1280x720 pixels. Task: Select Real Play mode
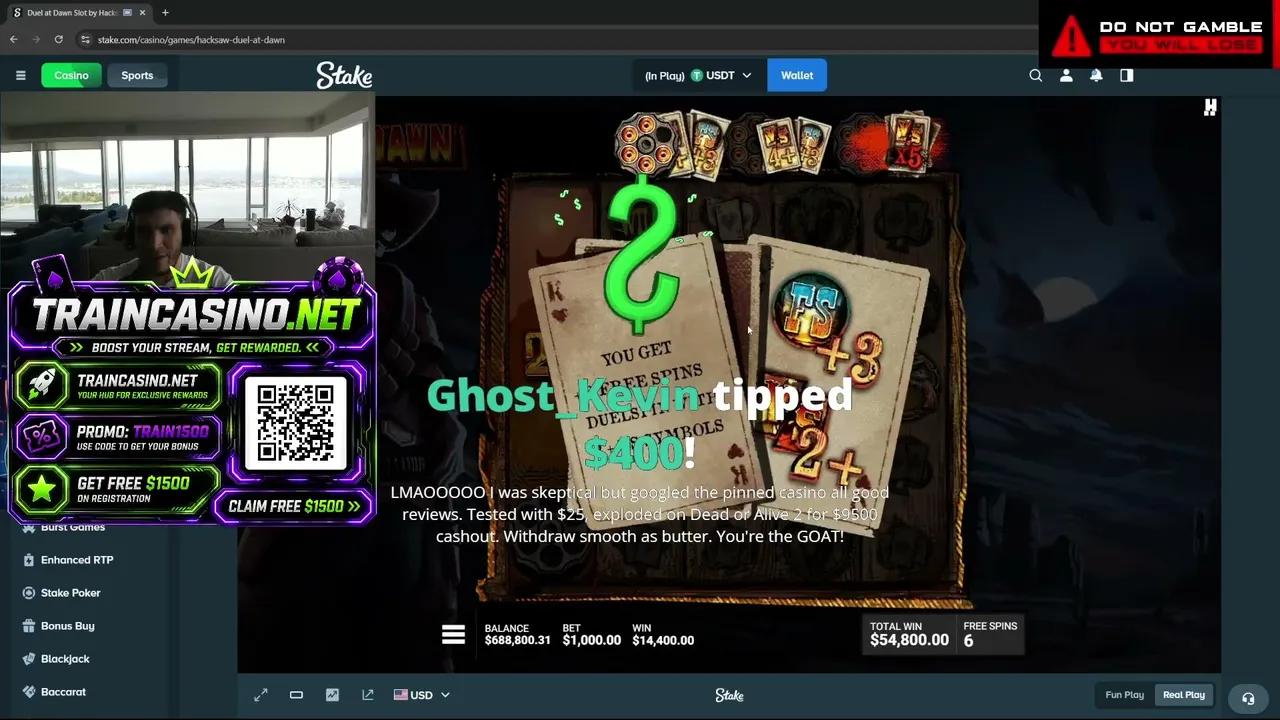point(1184,695)
